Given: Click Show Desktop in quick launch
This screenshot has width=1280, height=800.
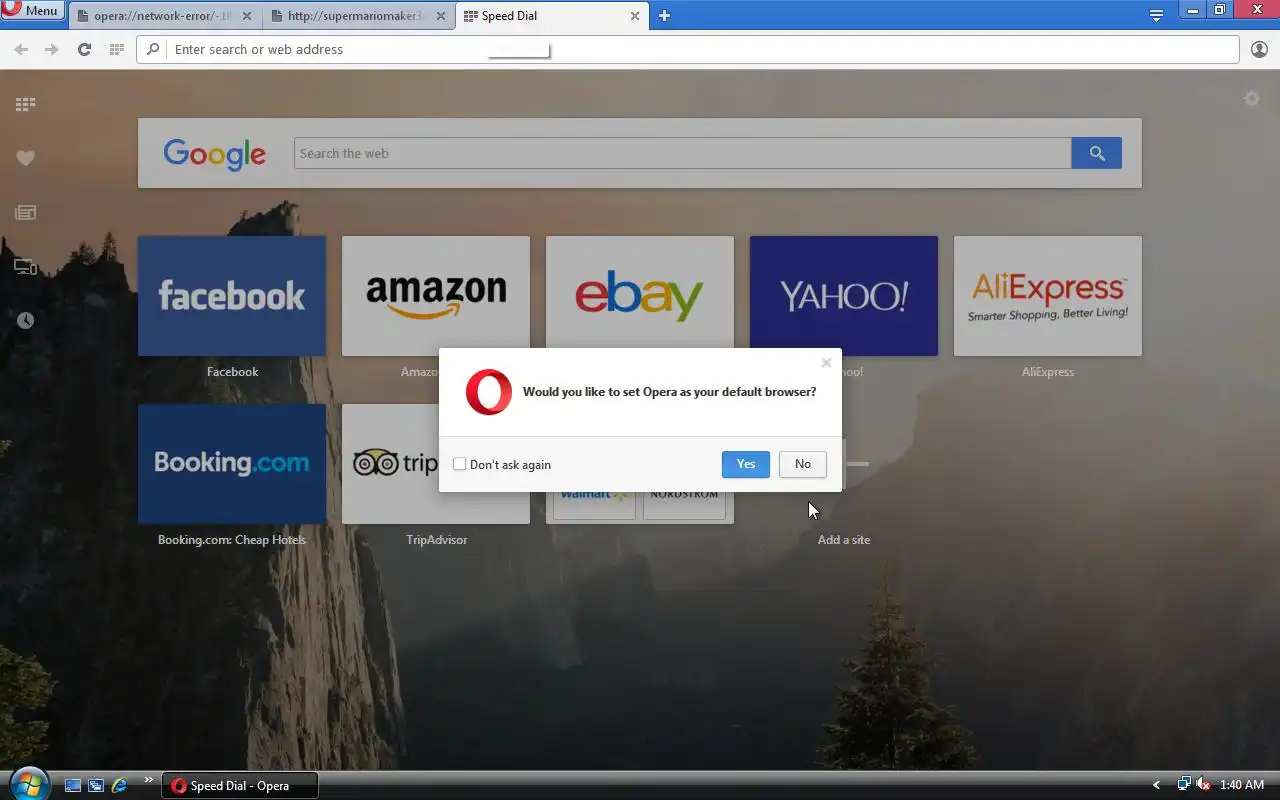Looking at the screenshot, I should pyautogui.click(x=73, y=786).
